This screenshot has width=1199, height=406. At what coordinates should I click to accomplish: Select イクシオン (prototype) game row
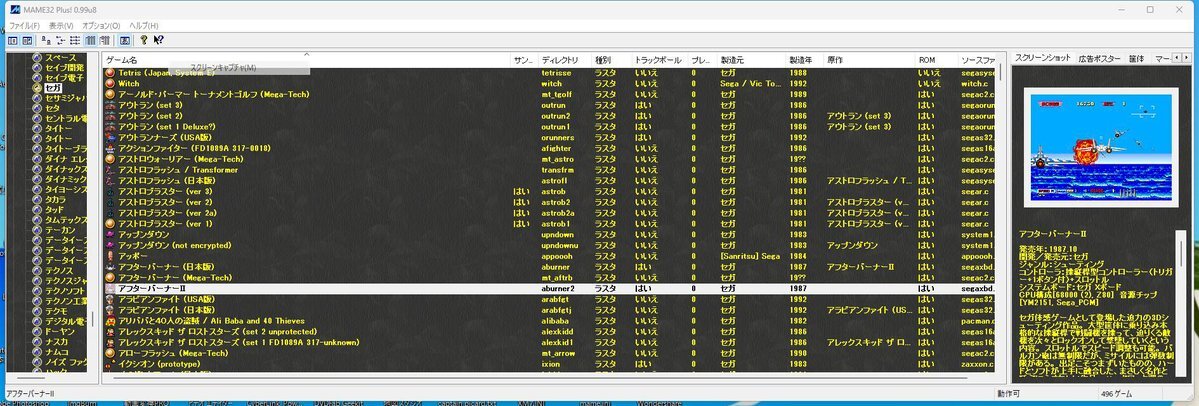[550, 364]
